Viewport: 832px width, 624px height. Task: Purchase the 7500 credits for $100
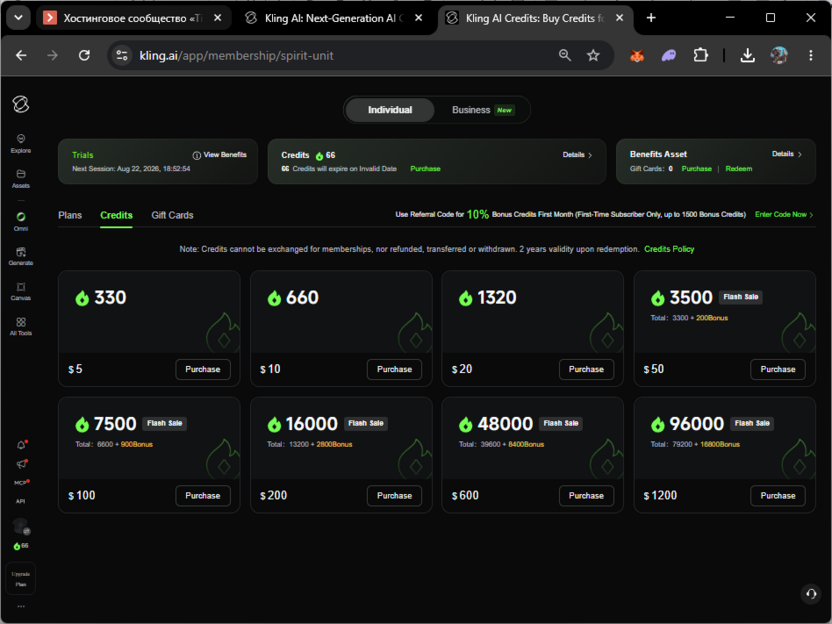click(x=203, y=496)
